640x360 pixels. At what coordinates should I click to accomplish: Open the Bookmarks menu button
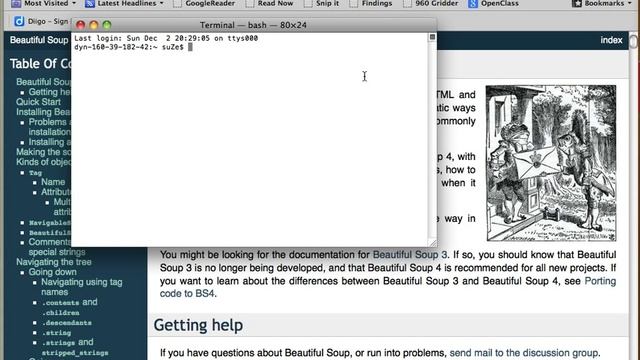pyautogui.click(x=603, y=3)
